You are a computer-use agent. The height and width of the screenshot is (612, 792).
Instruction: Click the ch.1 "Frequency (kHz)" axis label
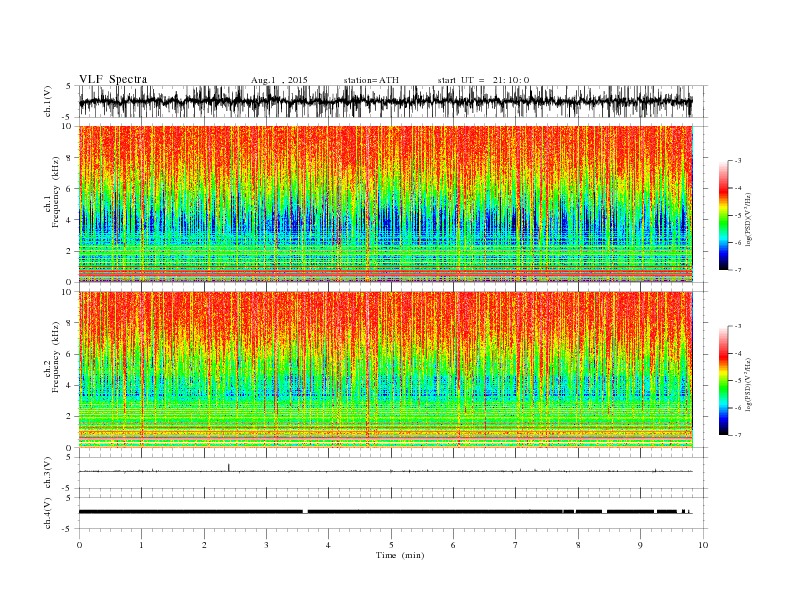(56, 192)
